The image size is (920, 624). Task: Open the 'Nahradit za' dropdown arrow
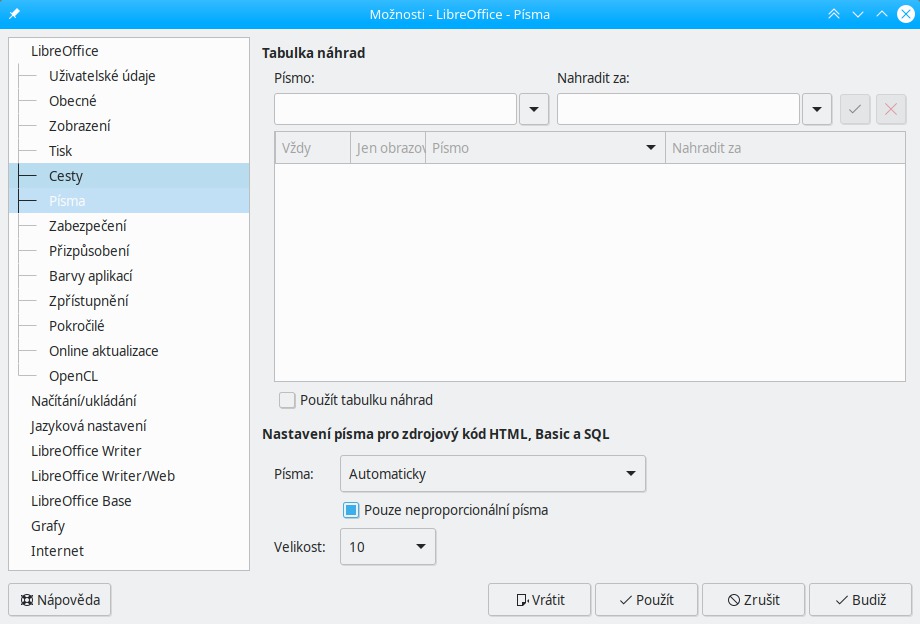coord(817,109)
